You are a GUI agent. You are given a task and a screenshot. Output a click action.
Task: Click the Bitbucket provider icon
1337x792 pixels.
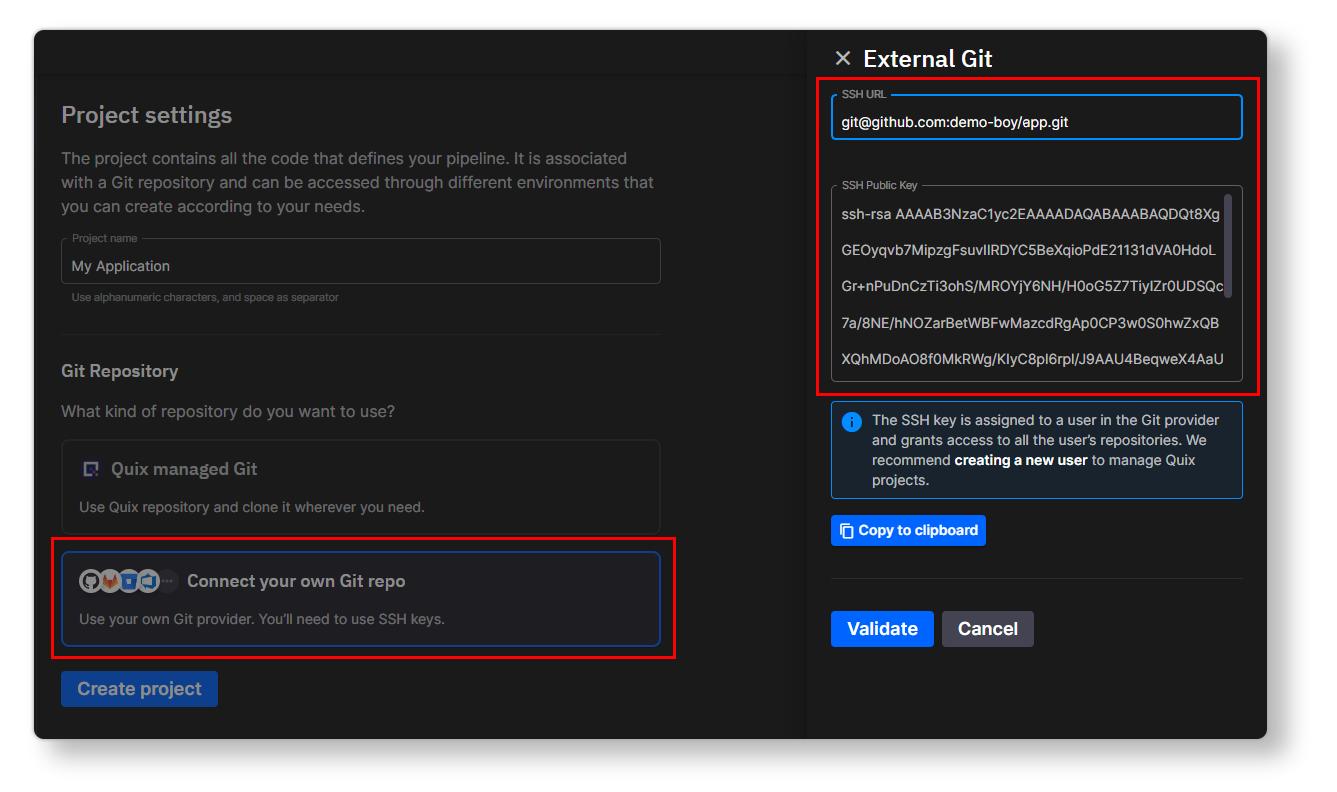click(129, 581)
